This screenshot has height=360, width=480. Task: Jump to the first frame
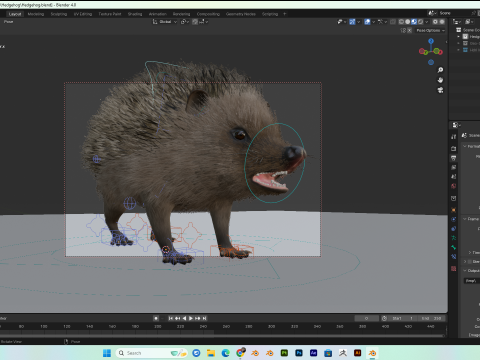tap(171, 318)
